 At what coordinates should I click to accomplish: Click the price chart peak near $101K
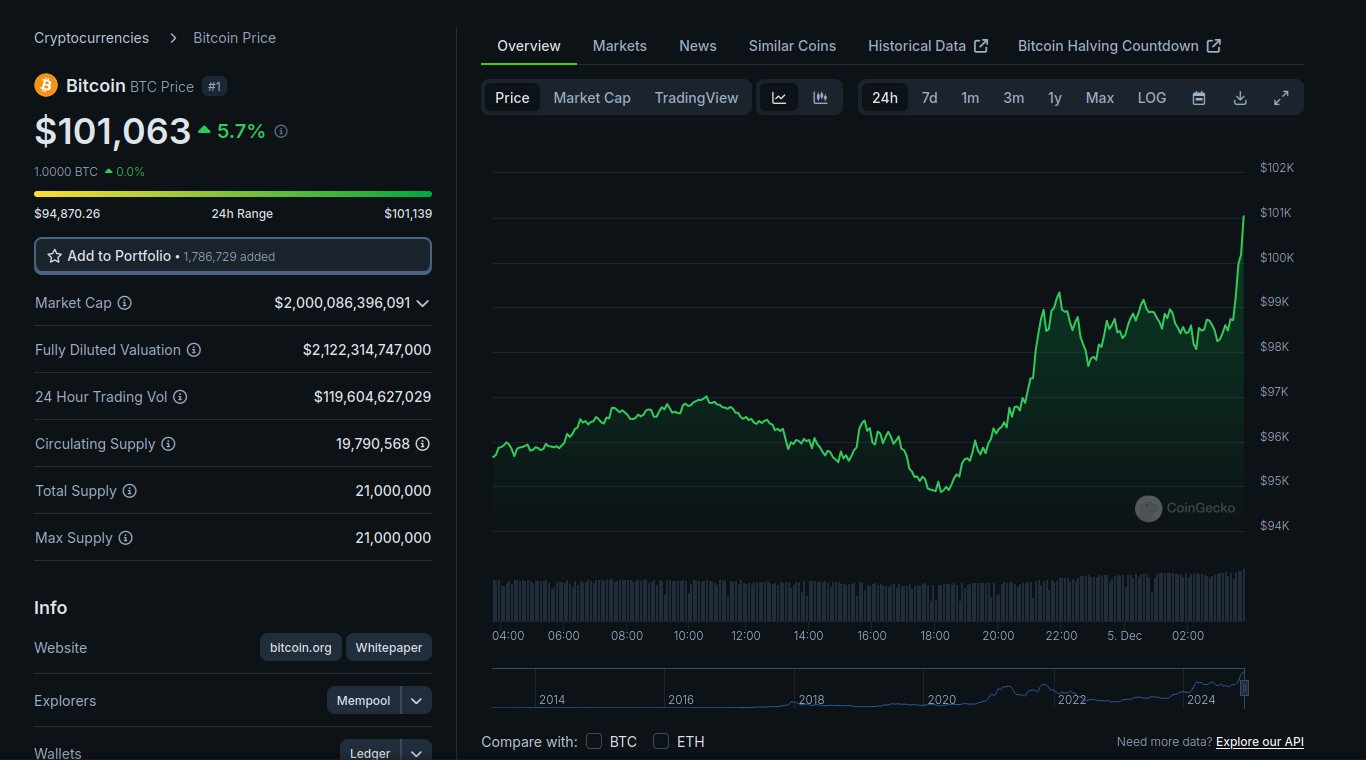click(1244, 216)
